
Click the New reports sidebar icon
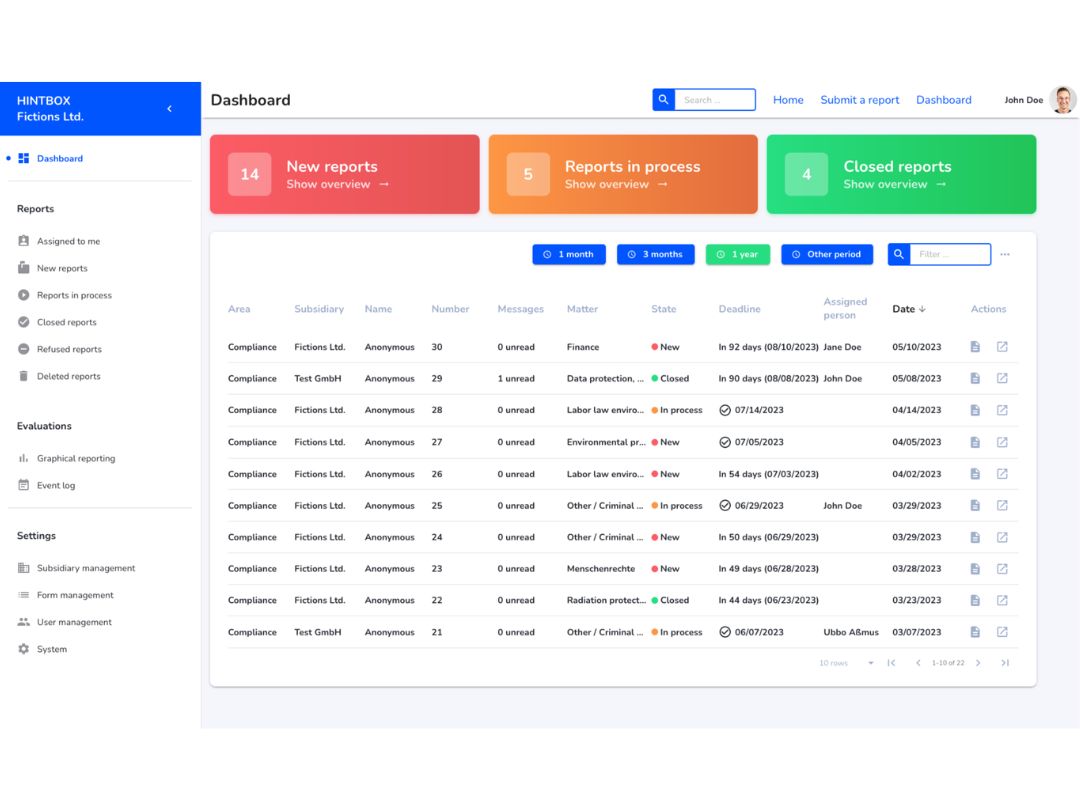(23, 268)
